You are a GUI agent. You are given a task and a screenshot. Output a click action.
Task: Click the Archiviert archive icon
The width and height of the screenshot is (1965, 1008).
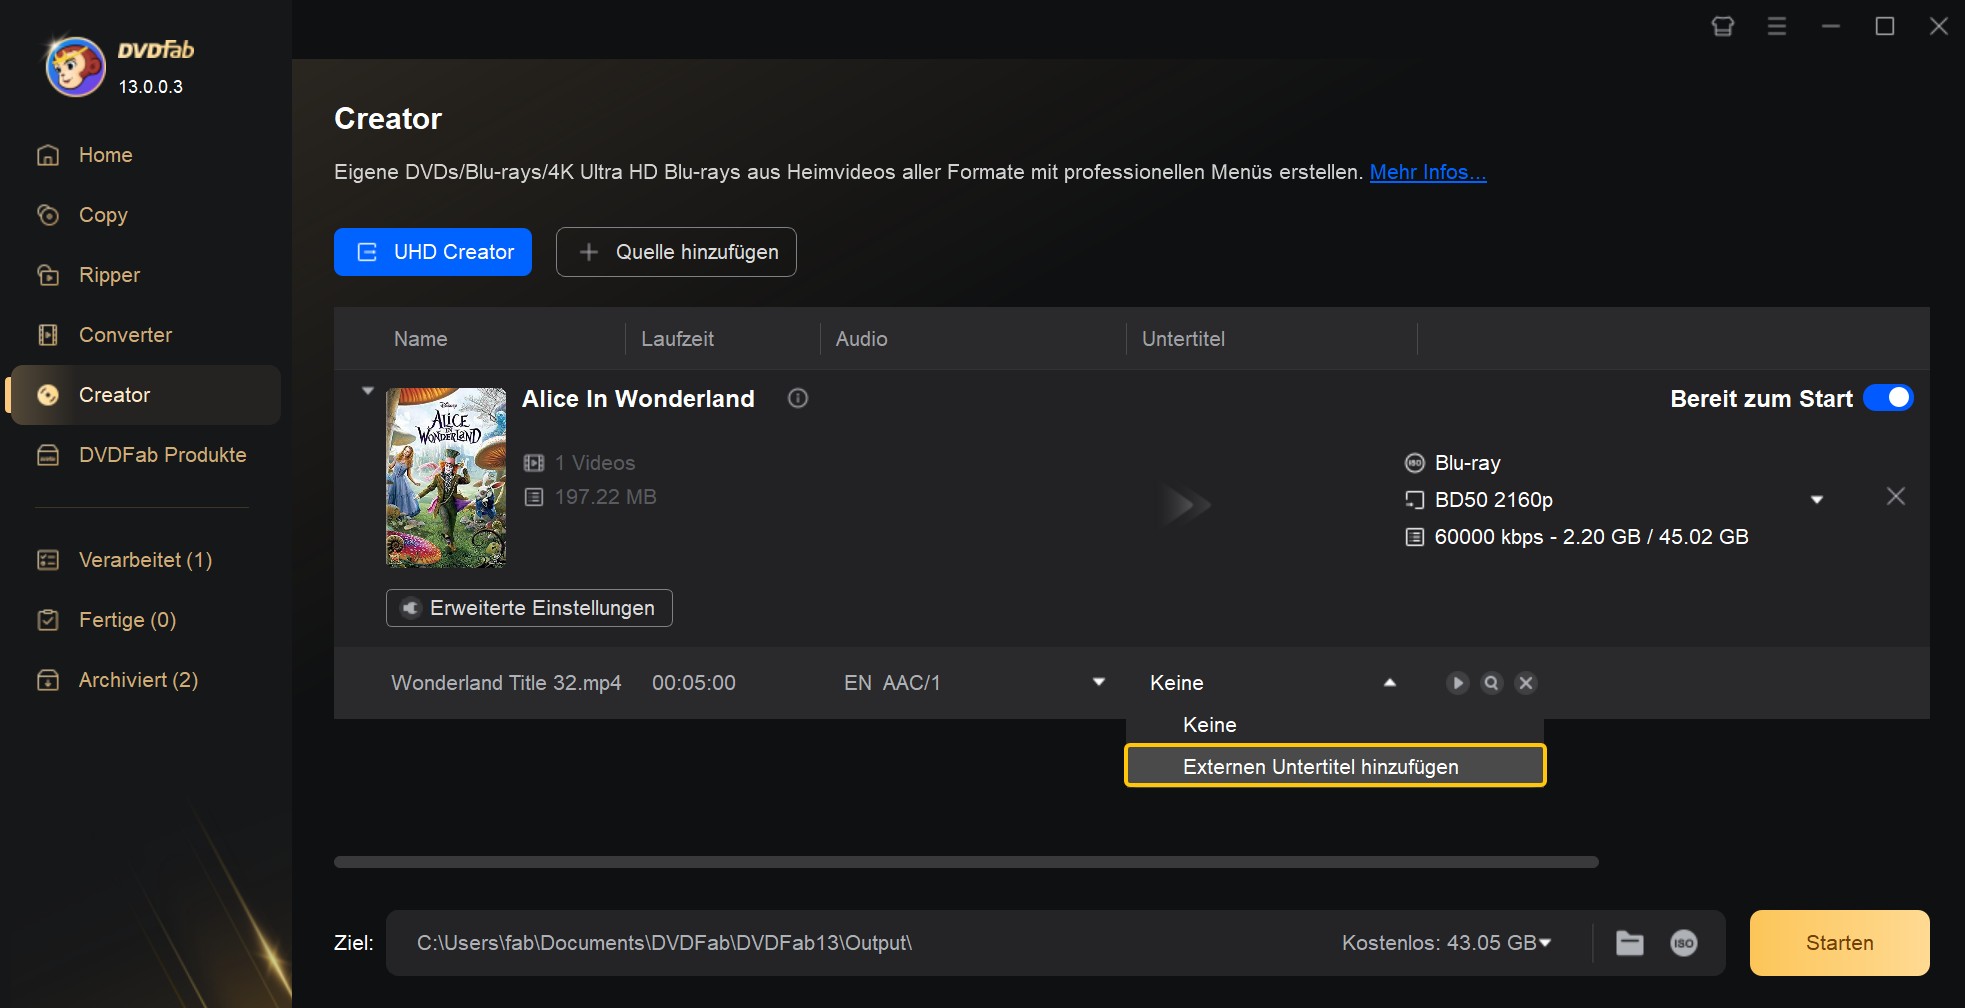(48, 680)
